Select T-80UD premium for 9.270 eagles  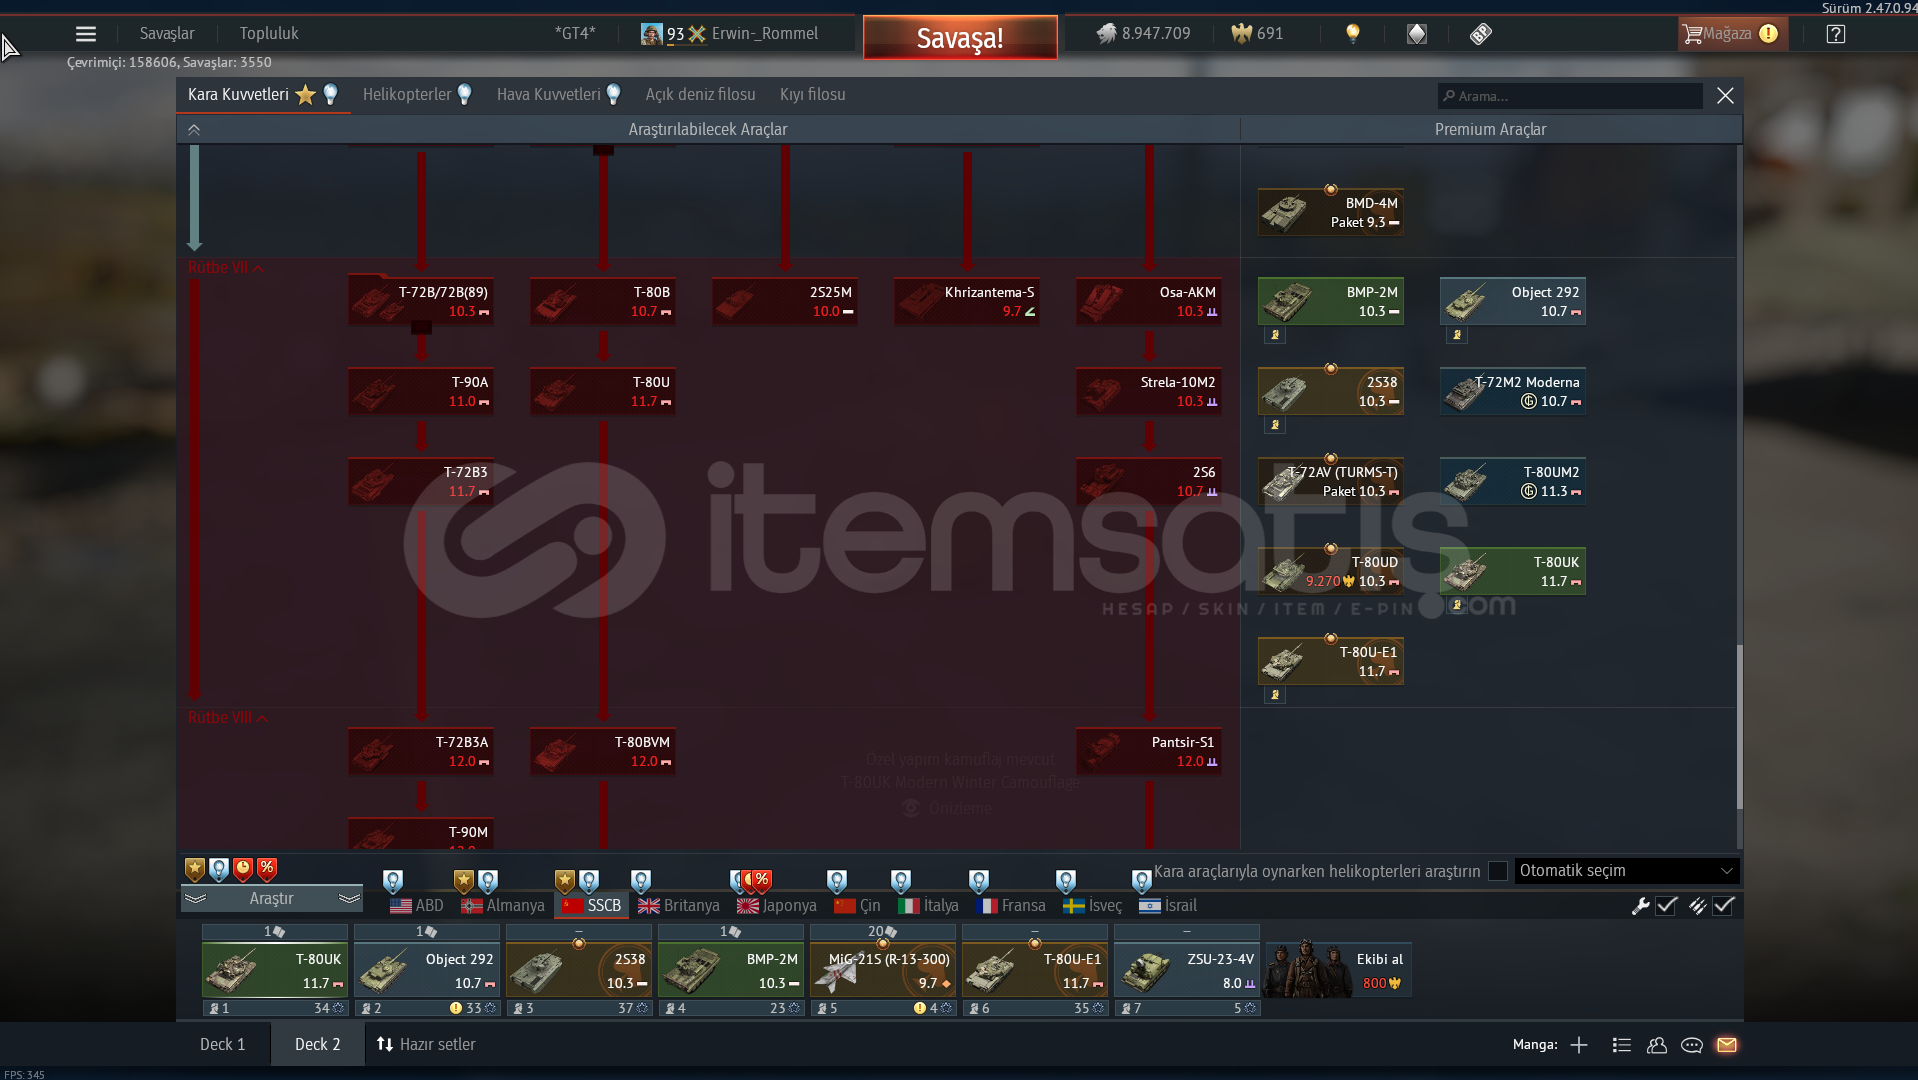[x=1331, y=571]
